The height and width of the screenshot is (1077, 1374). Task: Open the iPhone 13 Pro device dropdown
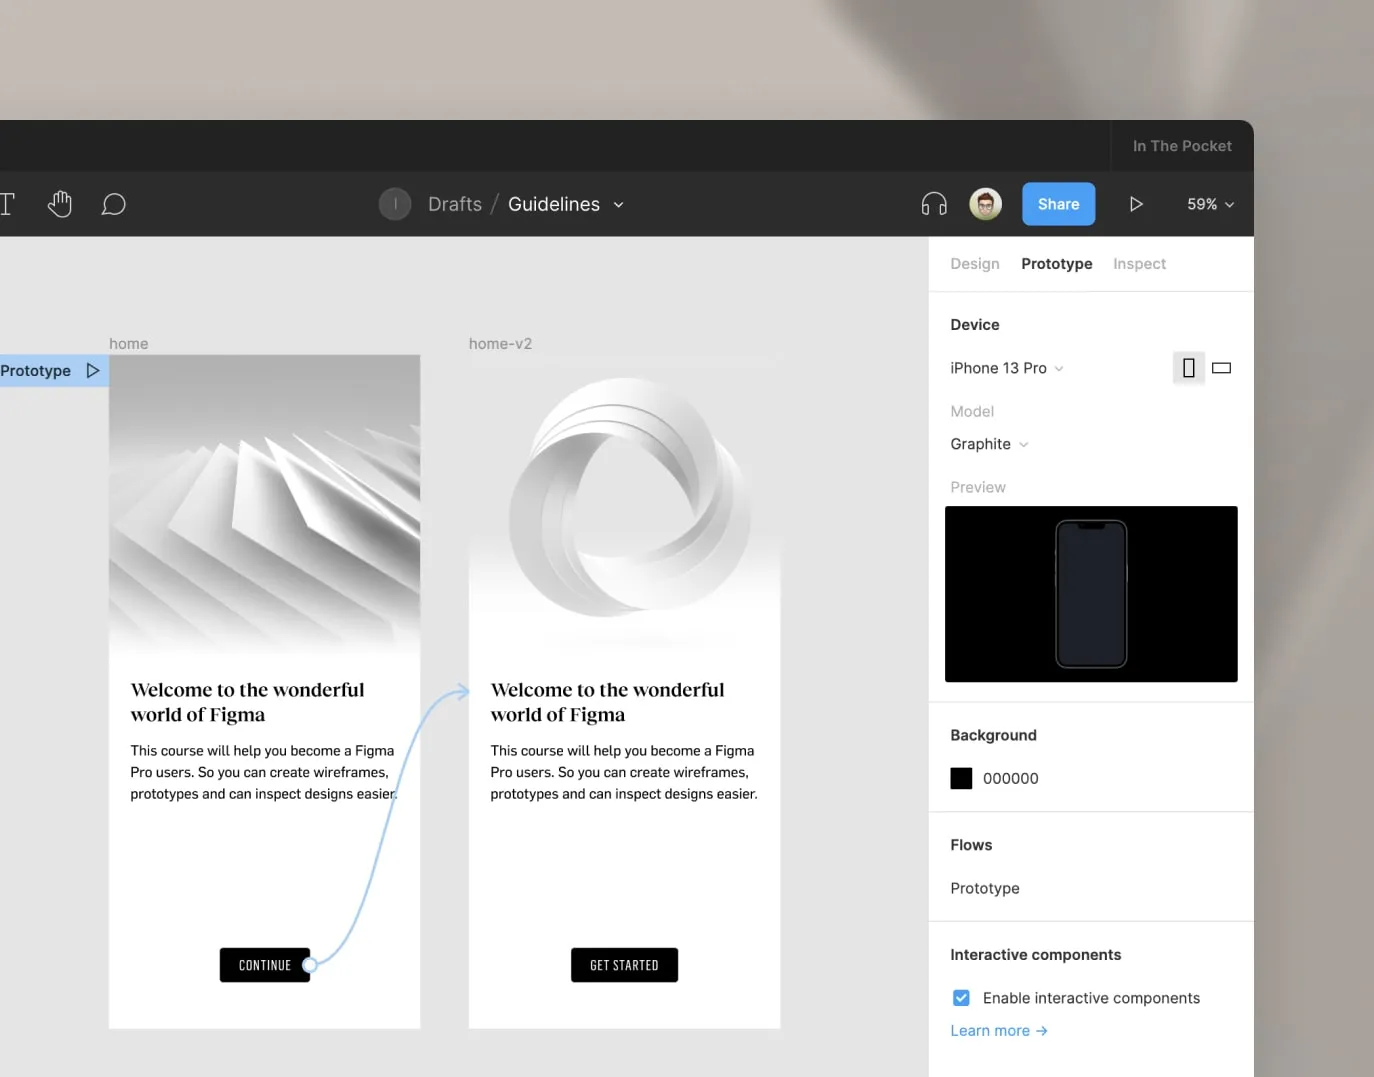(1006, 367)
